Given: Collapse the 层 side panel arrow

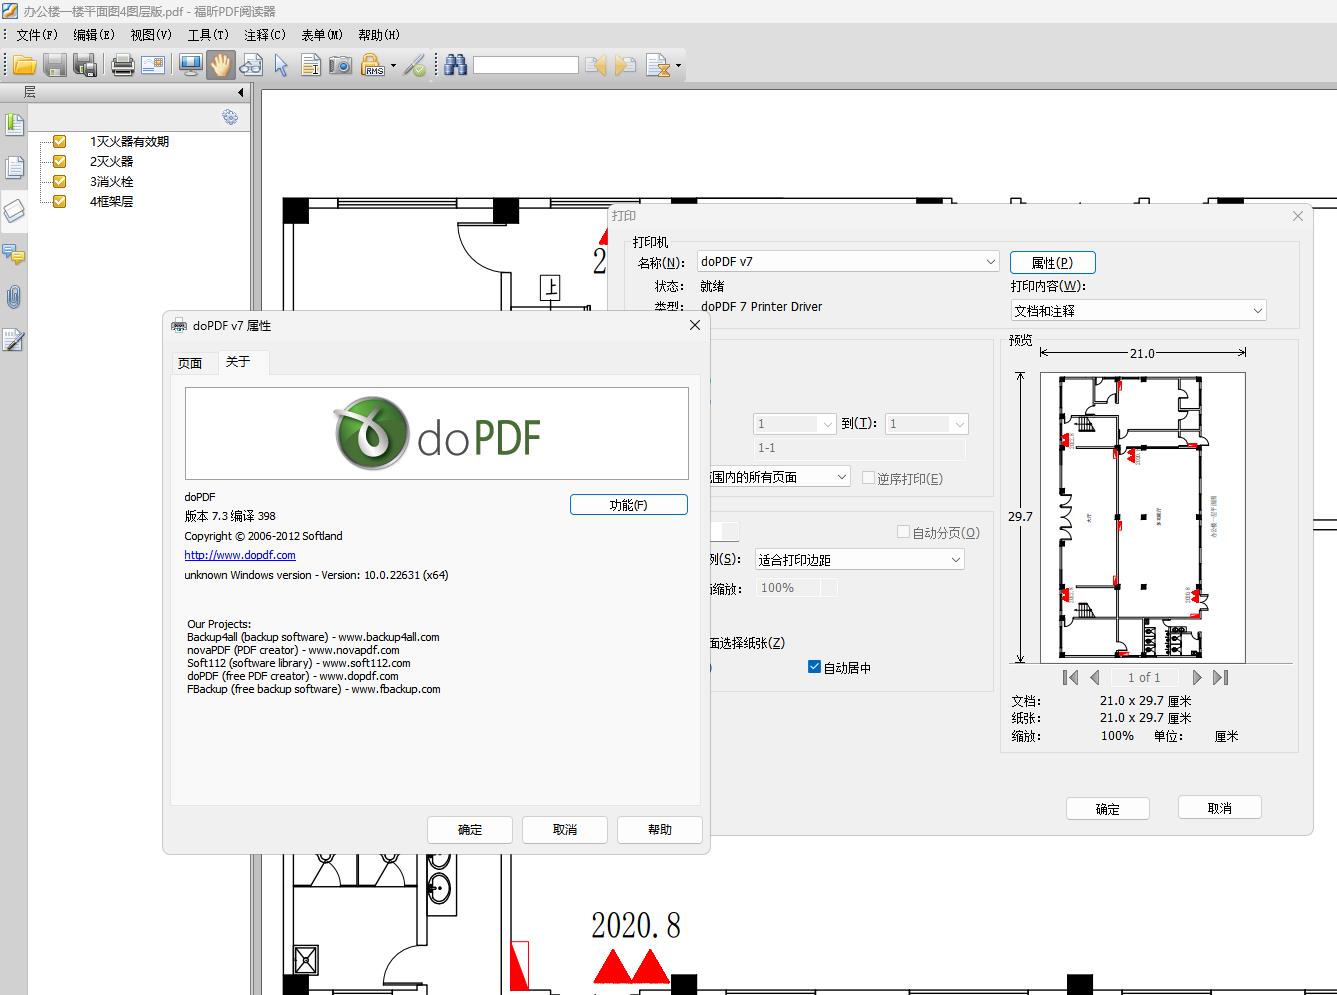Looking at the screenshot, I should 240,93.
